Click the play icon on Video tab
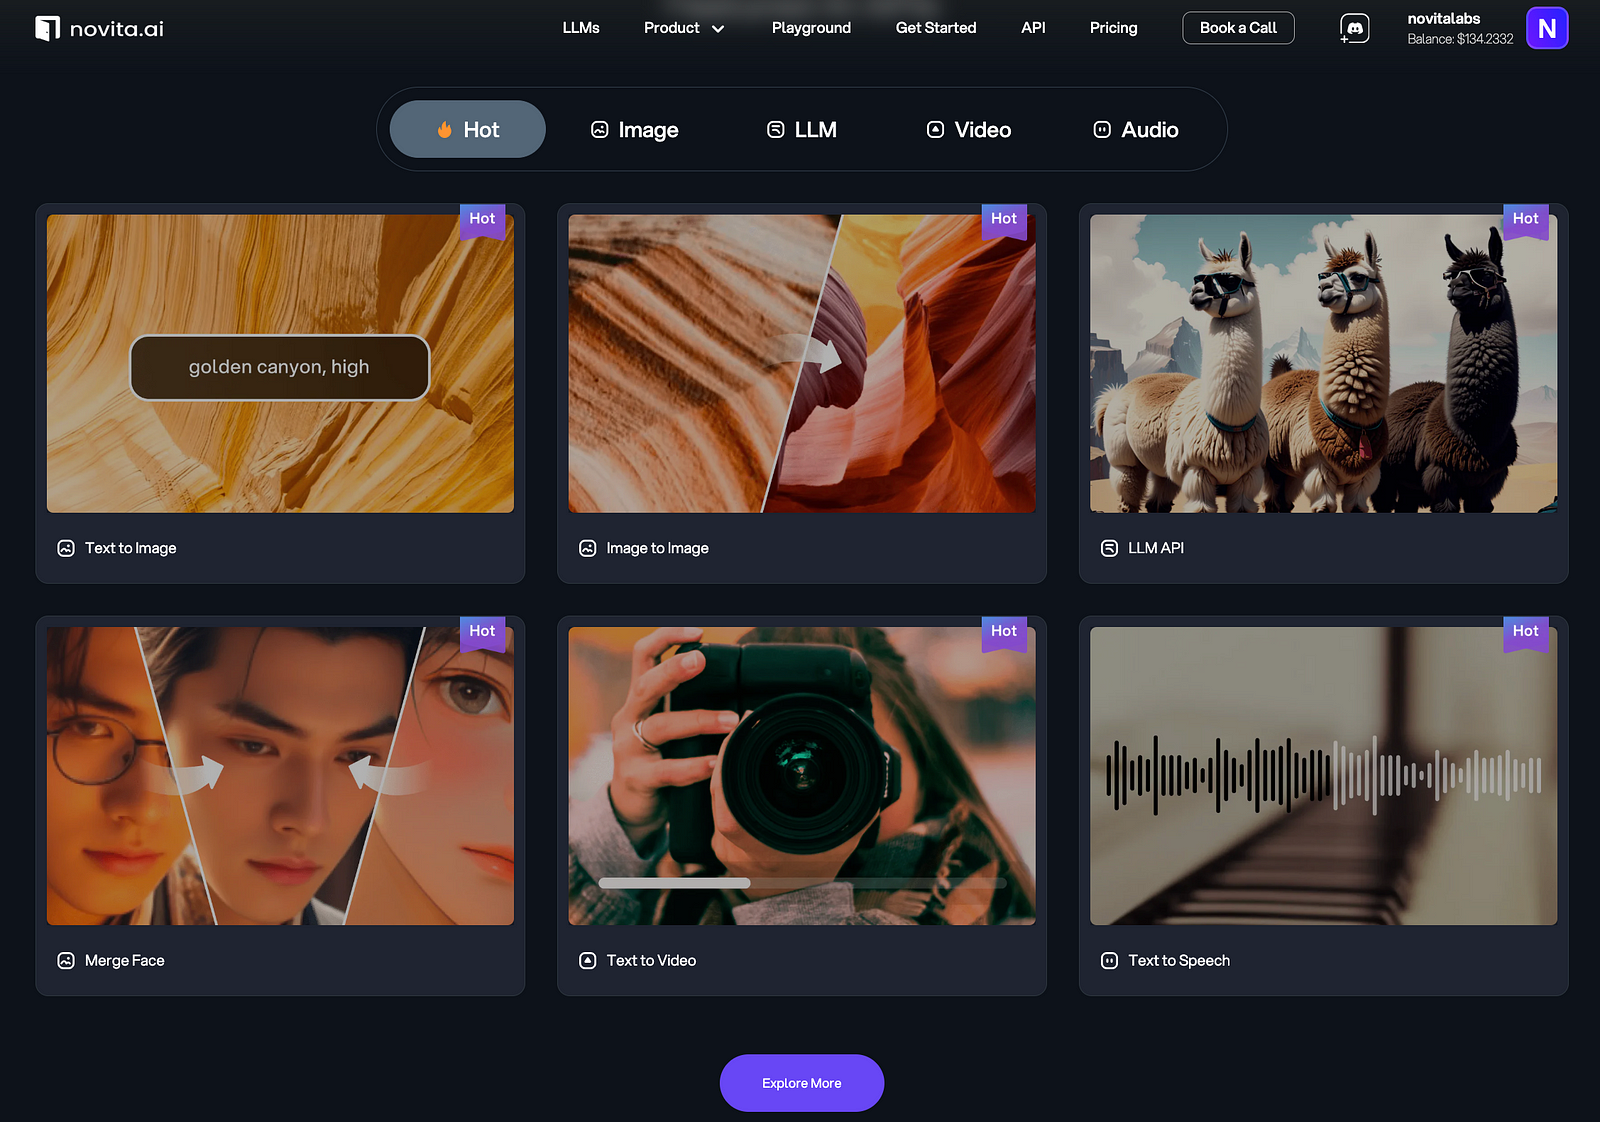Image resolution: width=1600 pixels, height=1122 pixels. (x=936, y=130)
